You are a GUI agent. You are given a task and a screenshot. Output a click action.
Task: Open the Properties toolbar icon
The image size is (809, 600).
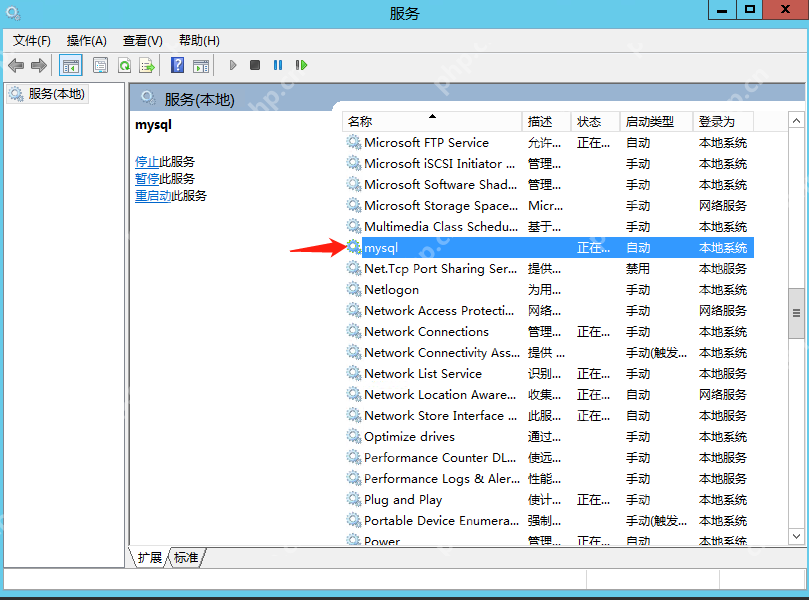100,65
